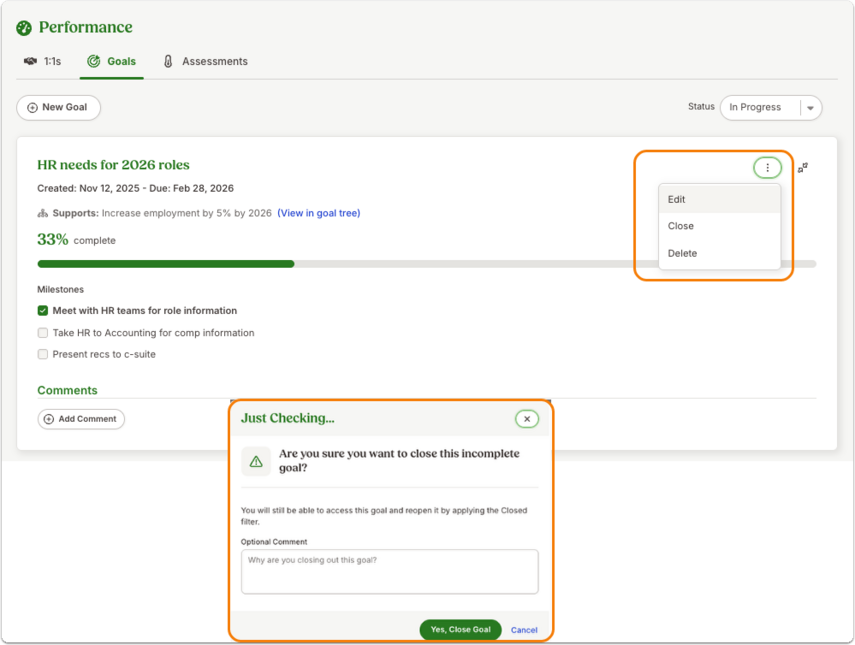
Task: Focus the Optional Comment text box
Action: [389, 571]
